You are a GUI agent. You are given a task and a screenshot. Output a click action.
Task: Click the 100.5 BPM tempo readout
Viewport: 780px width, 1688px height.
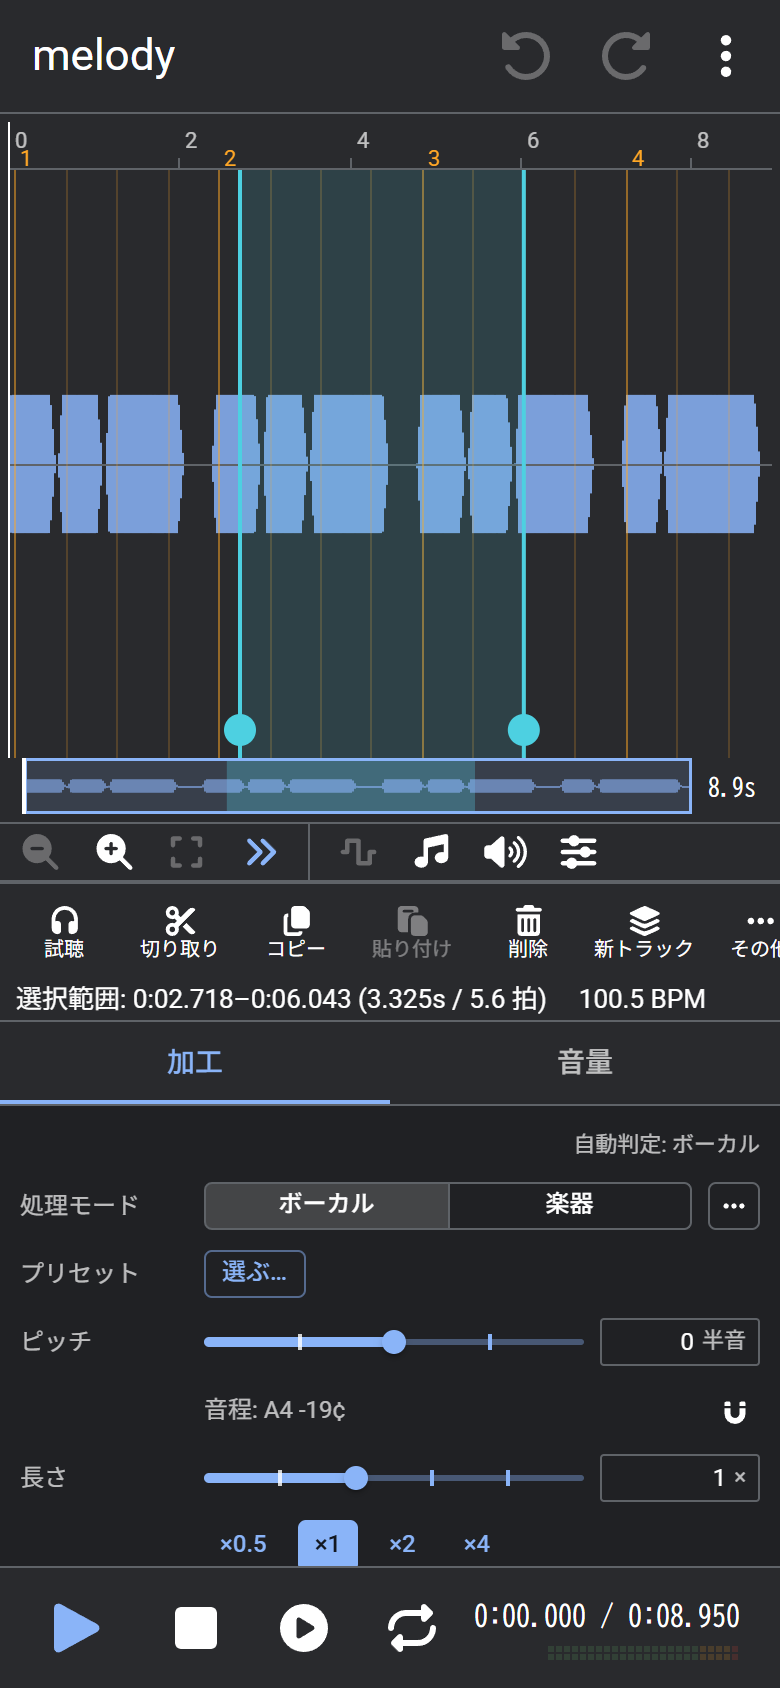pyautogui.click(x=642, y=999)
